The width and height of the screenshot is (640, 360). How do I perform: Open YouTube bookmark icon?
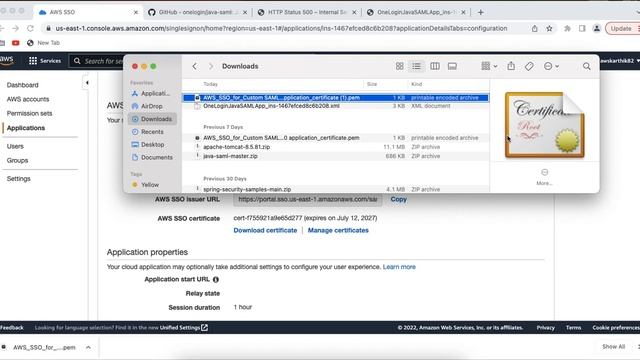coord(16,43)
